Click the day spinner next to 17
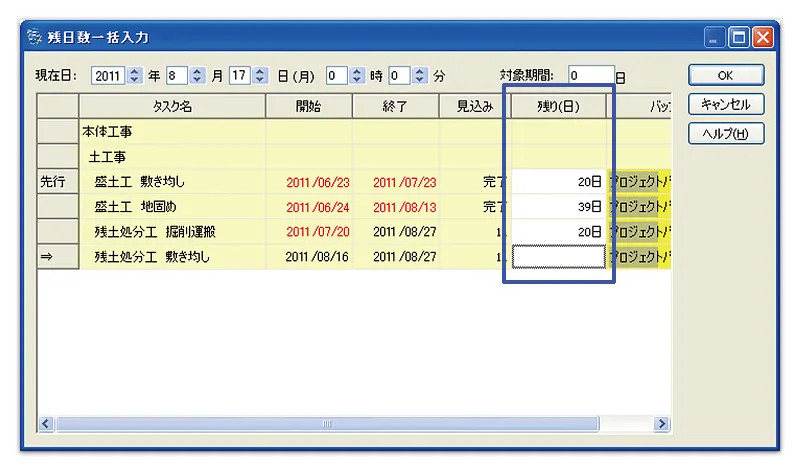Image resolution: width=800 pixels, height=471 pixels. pos(260,76)
